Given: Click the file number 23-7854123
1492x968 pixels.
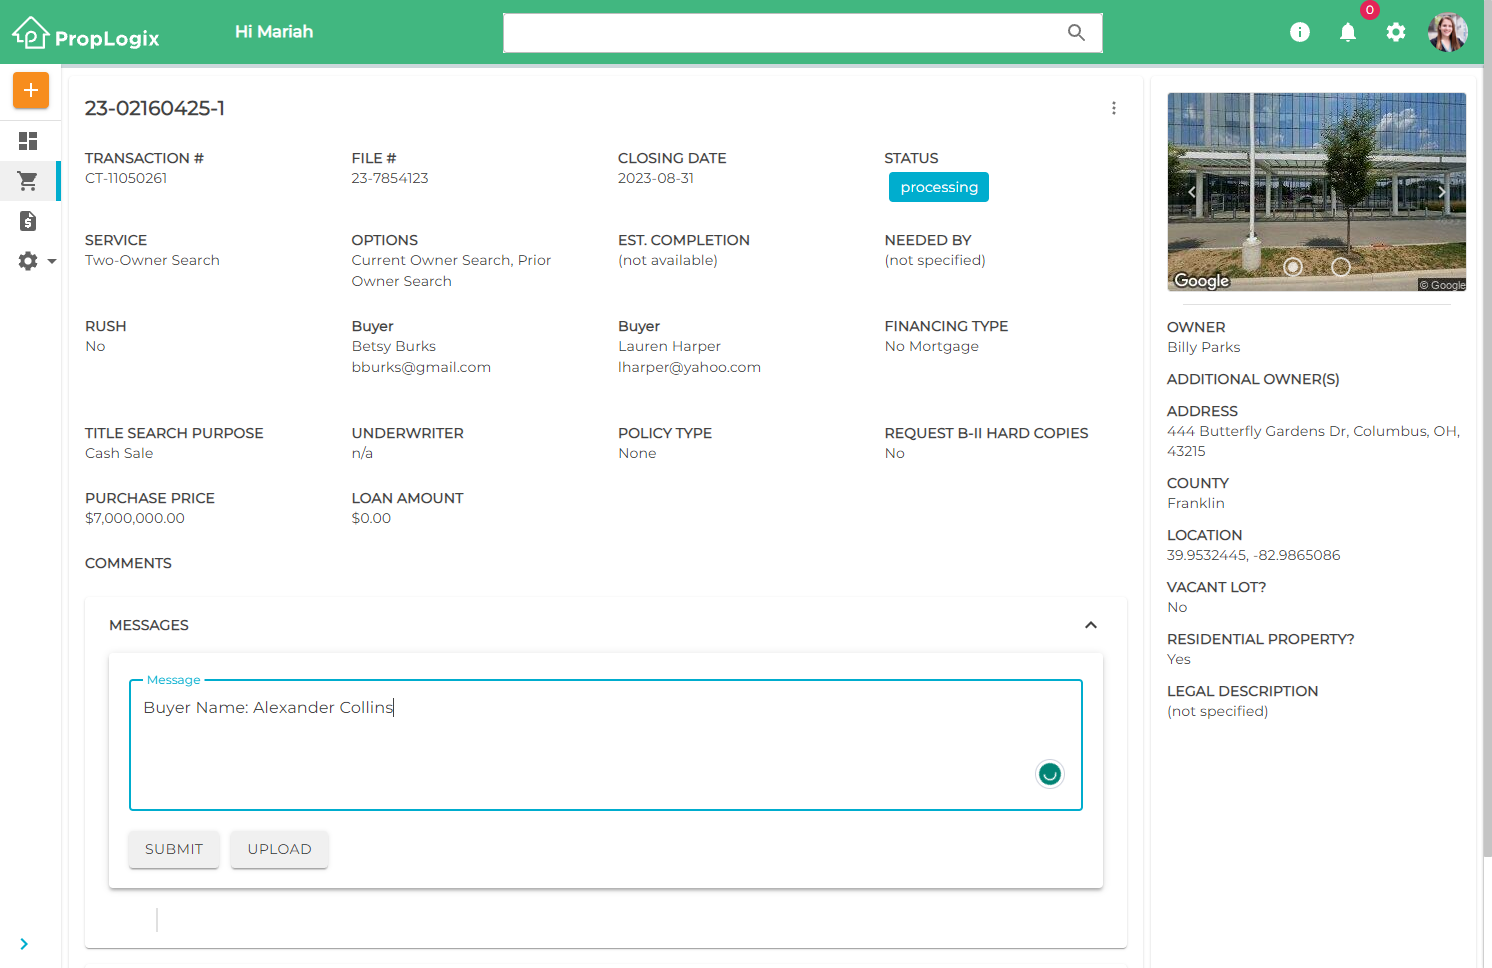Looking at the screenshot, I should point(390,178).
